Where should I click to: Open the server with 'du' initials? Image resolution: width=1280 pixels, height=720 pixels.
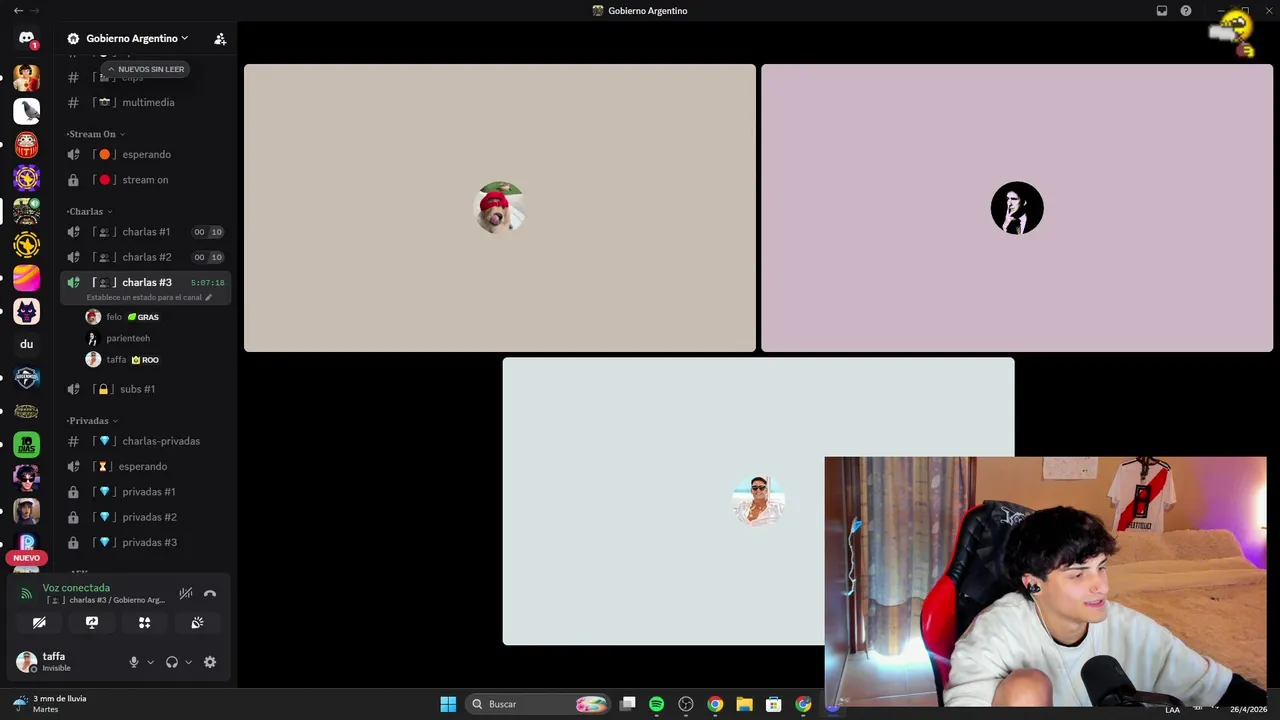[26, 344]
